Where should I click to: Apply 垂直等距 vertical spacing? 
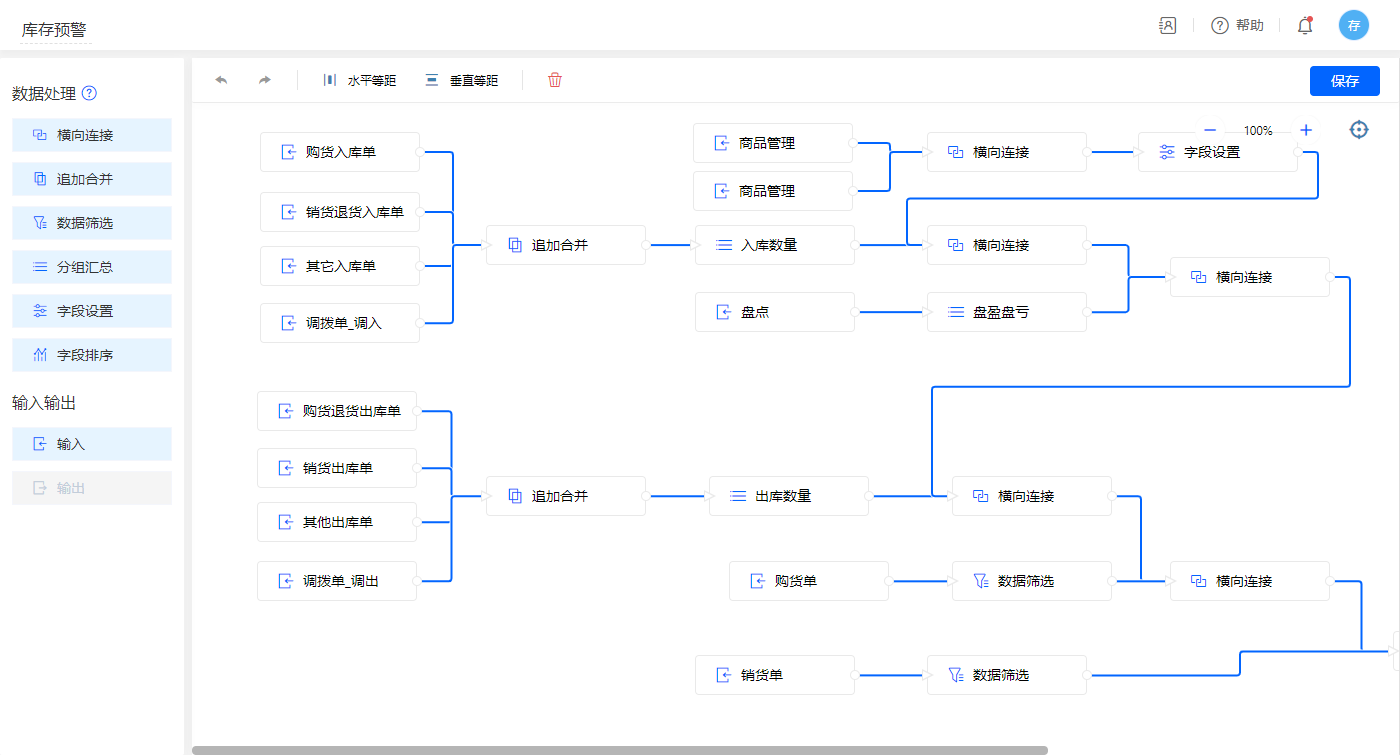(x=461, y=80)
